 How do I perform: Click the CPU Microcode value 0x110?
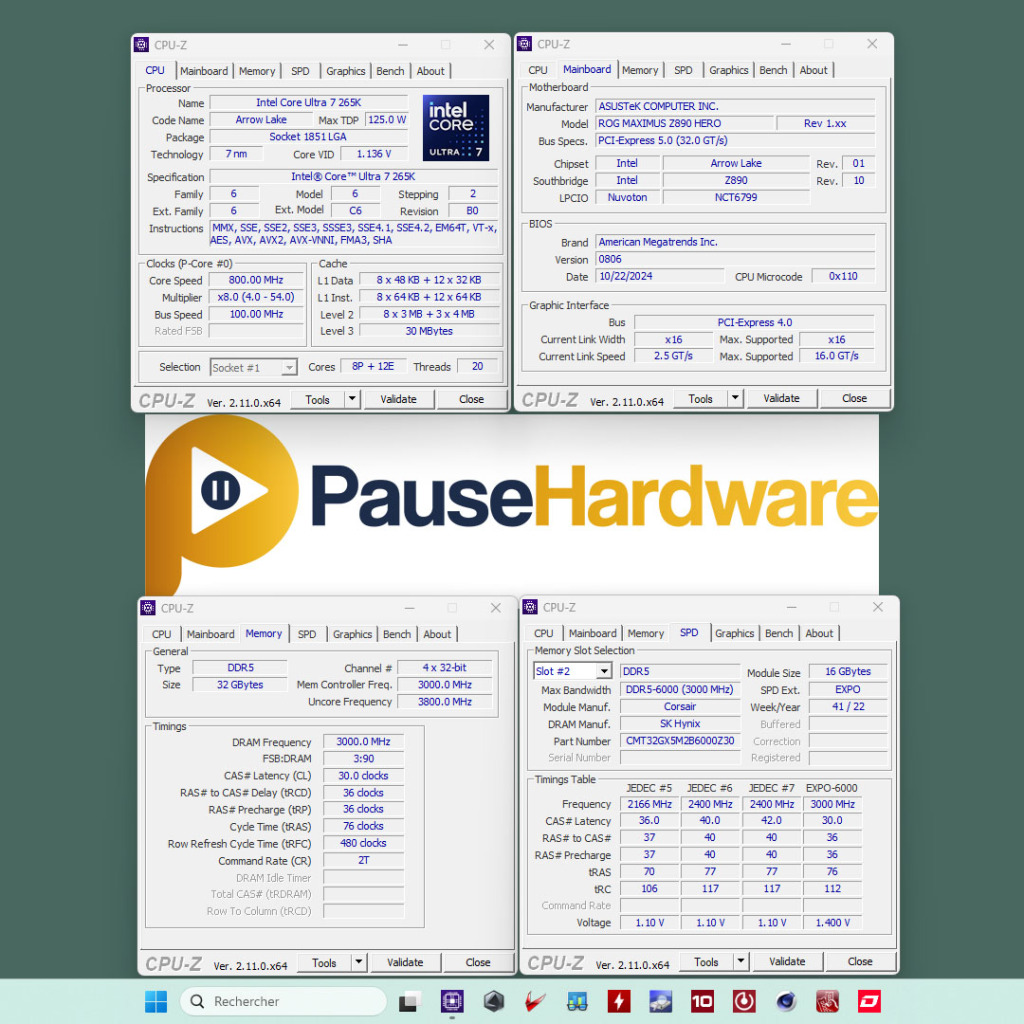[843, 276]
